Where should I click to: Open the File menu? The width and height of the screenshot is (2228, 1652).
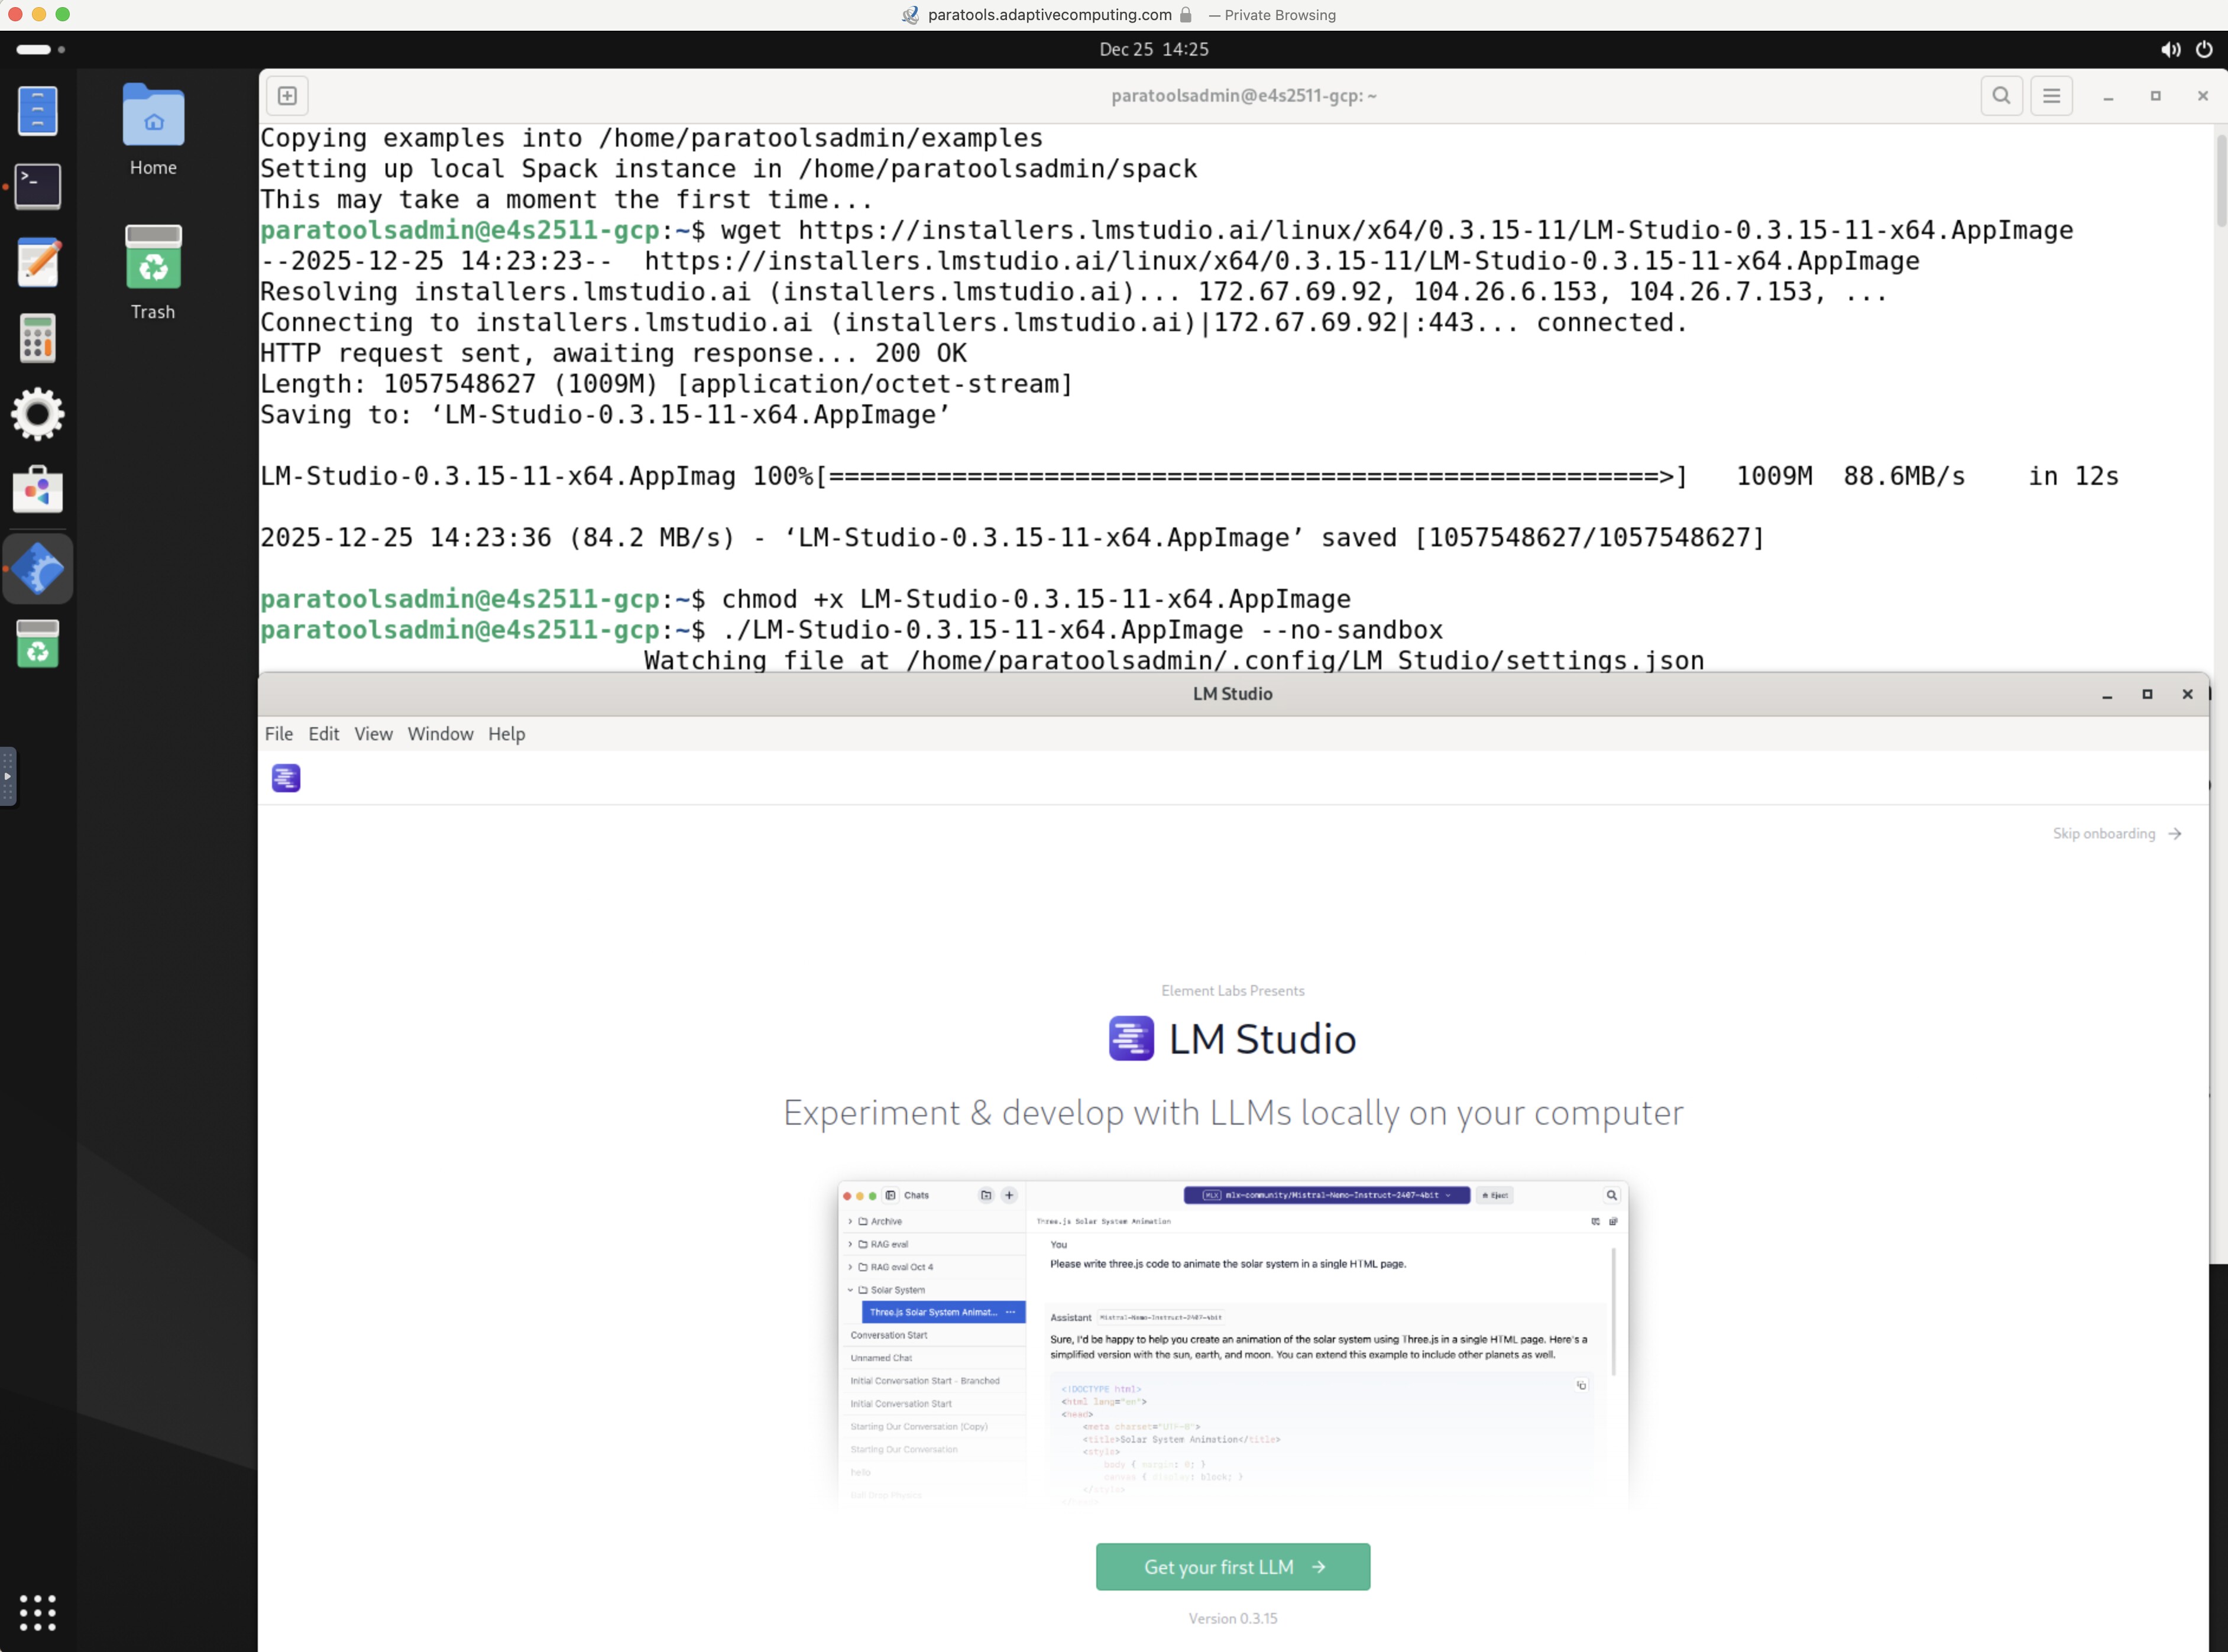click(x=279, y=734)
